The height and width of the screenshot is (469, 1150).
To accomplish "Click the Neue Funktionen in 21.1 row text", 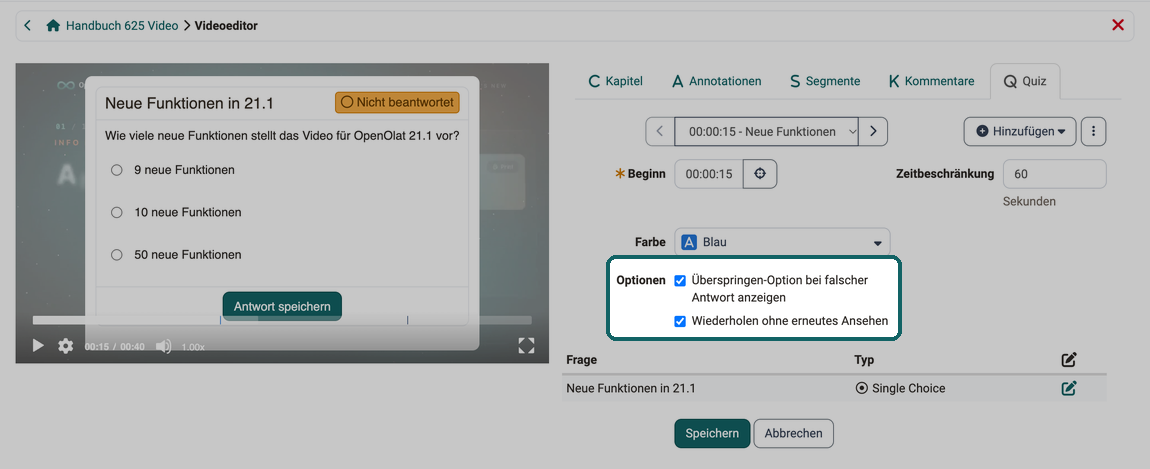I will (x=631, y=388).
